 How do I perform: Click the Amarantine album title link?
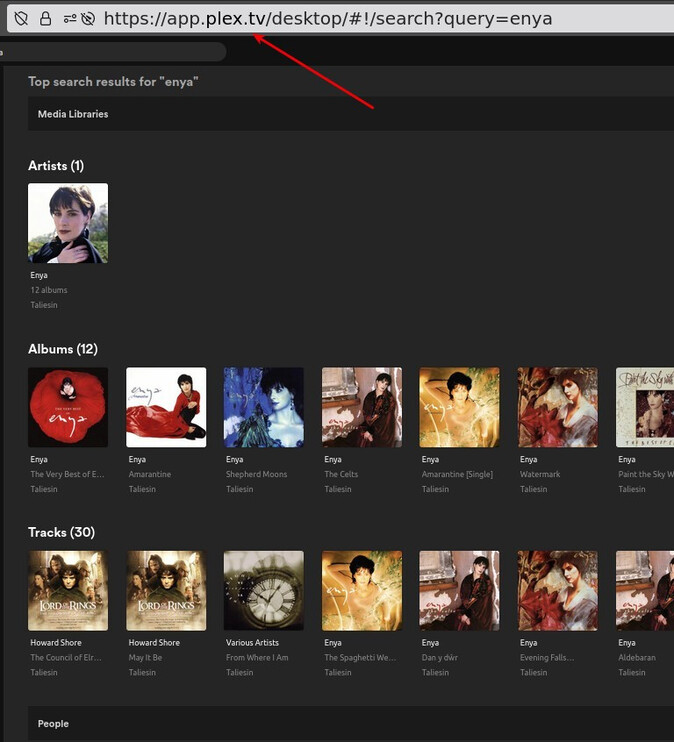coord(150,474)
